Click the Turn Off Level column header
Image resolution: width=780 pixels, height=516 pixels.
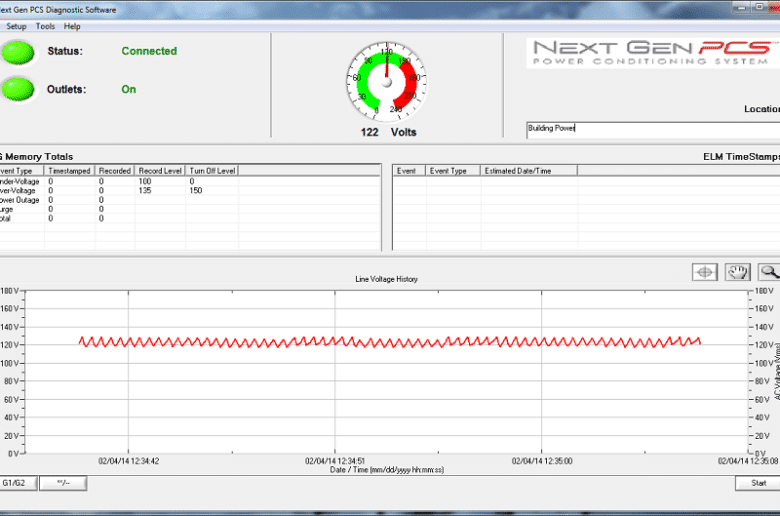[x=212, y=171]
